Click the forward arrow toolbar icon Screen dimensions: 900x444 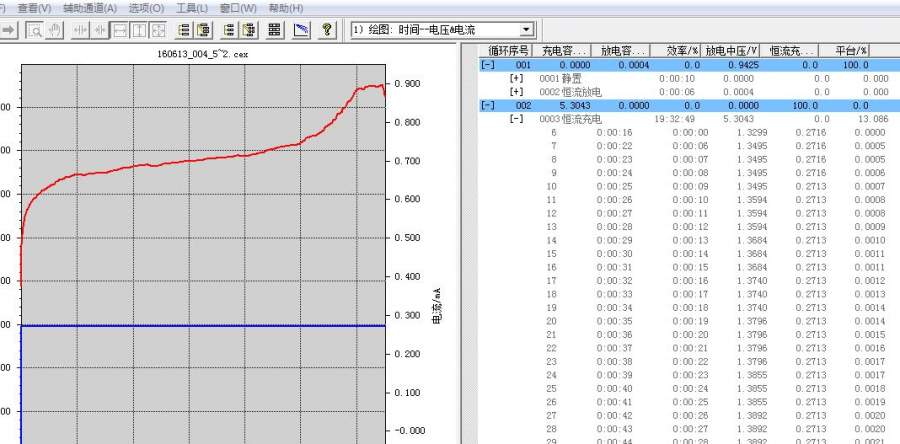pos(10,30)
